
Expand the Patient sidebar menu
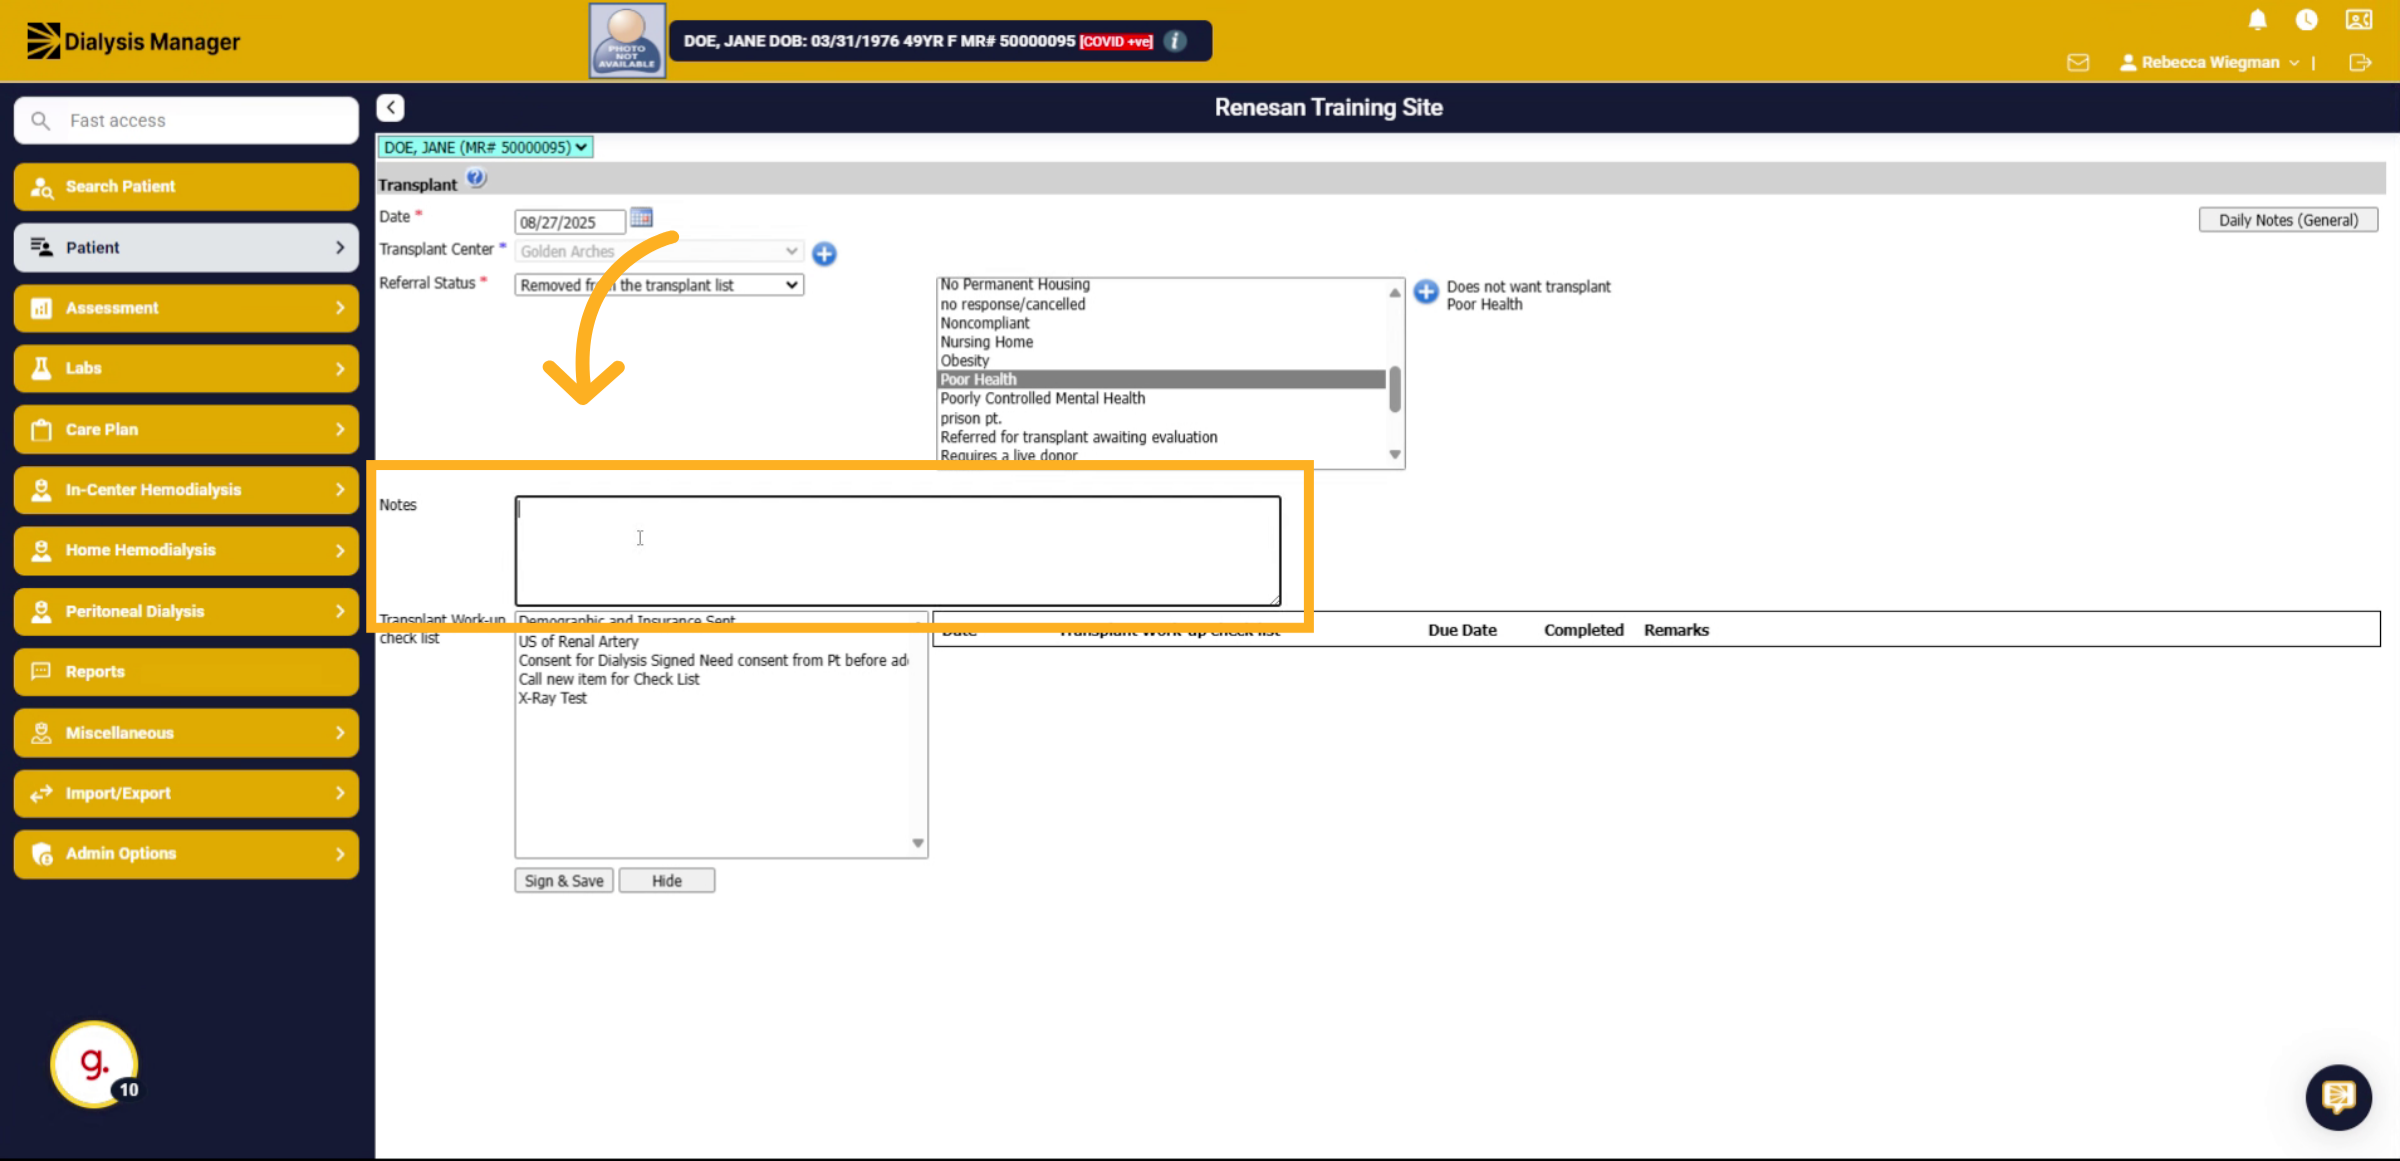pos(187,247)
